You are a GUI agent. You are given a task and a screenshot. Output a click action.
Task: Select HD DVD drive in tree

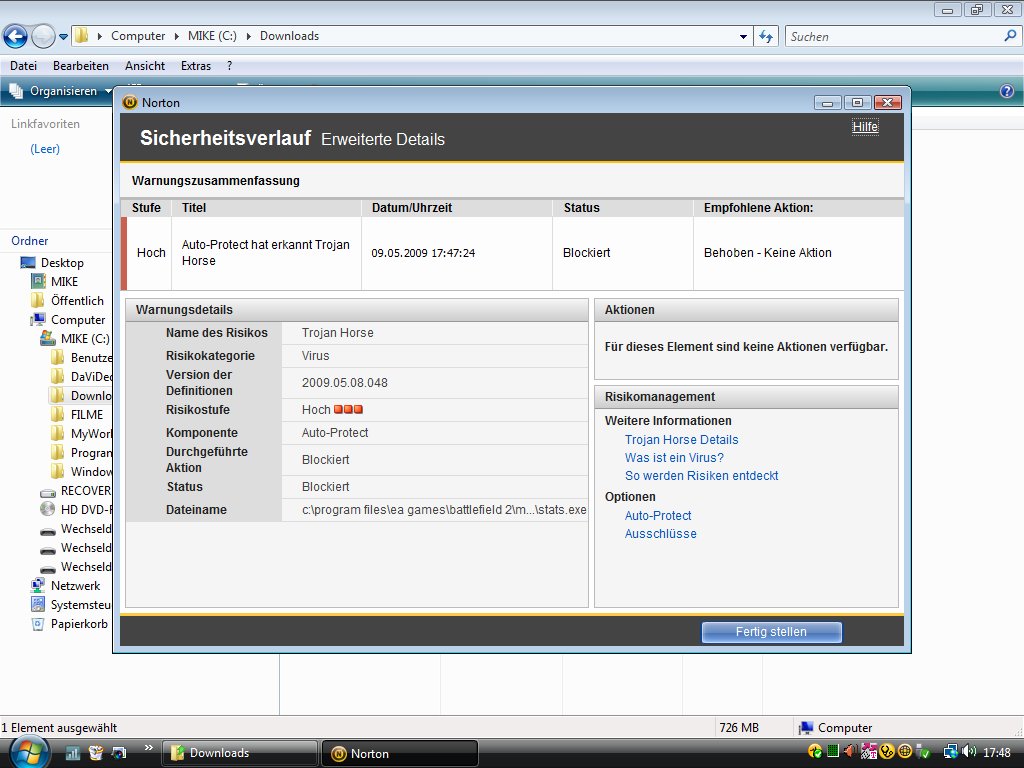[x=86, y=509]
